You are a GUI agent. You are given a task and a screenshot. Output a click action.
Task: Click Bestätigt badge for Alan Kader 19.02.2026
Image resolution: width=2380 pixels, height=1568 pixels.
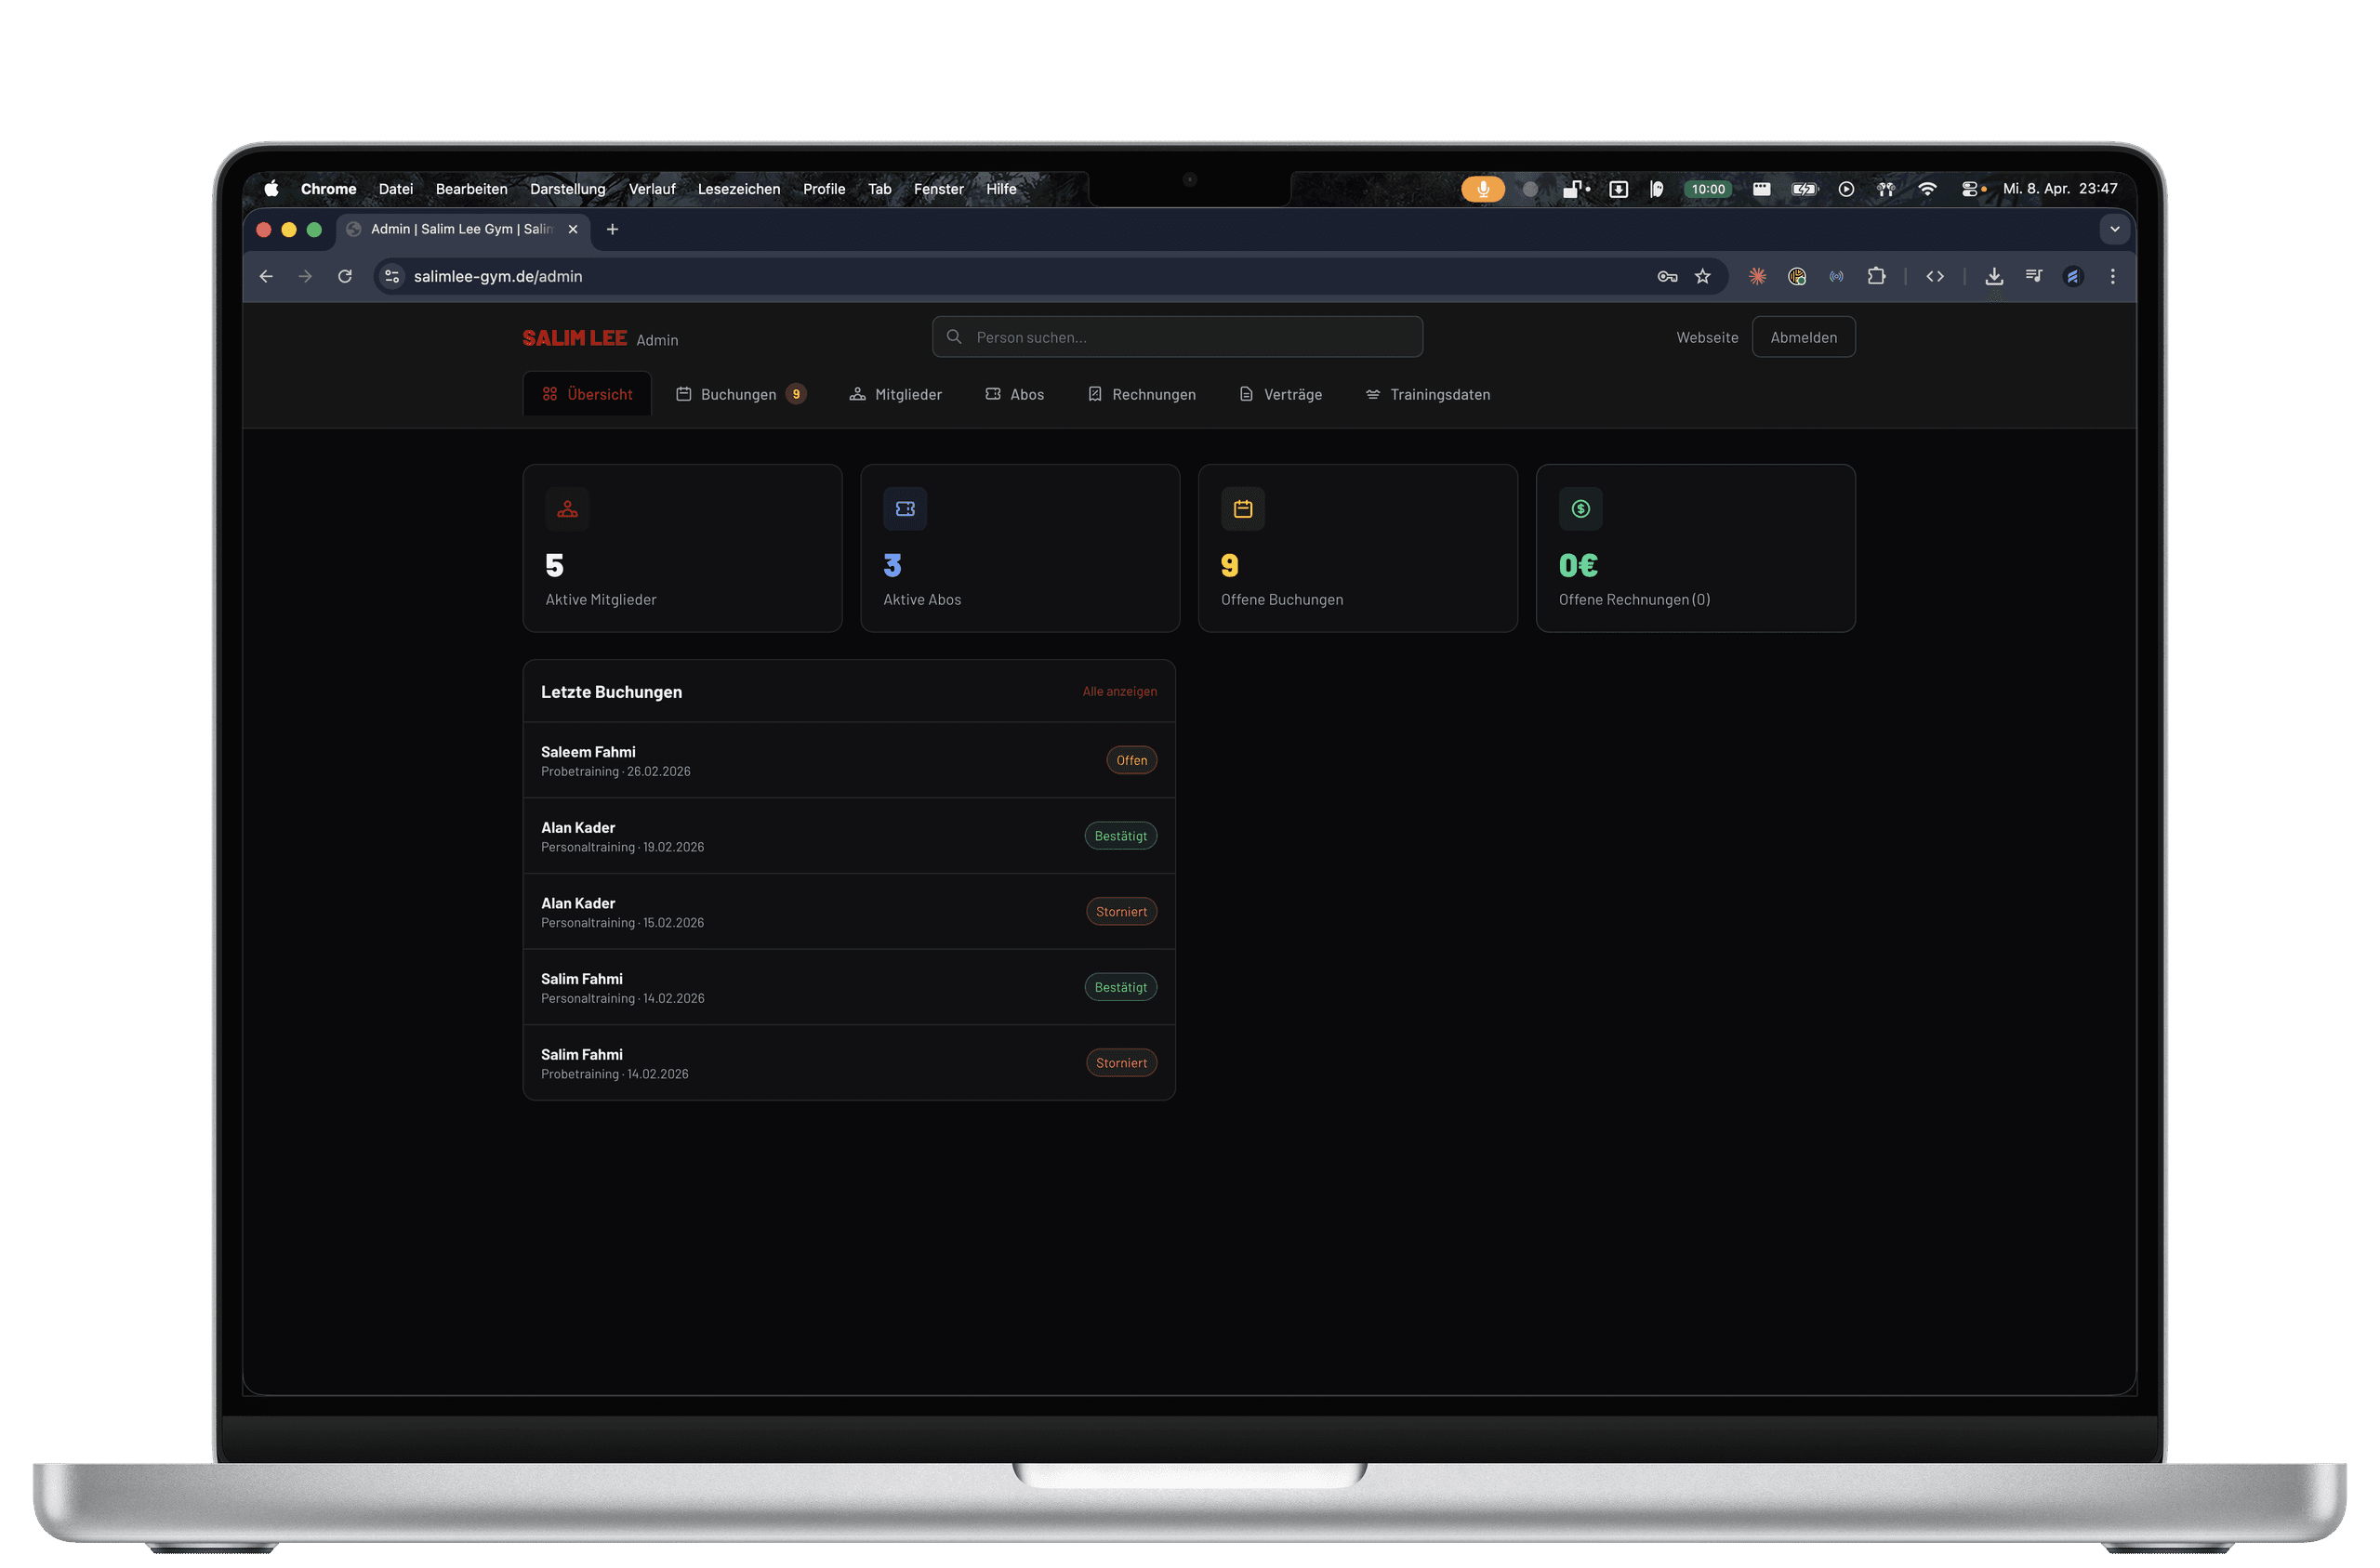pos(1120,836)
